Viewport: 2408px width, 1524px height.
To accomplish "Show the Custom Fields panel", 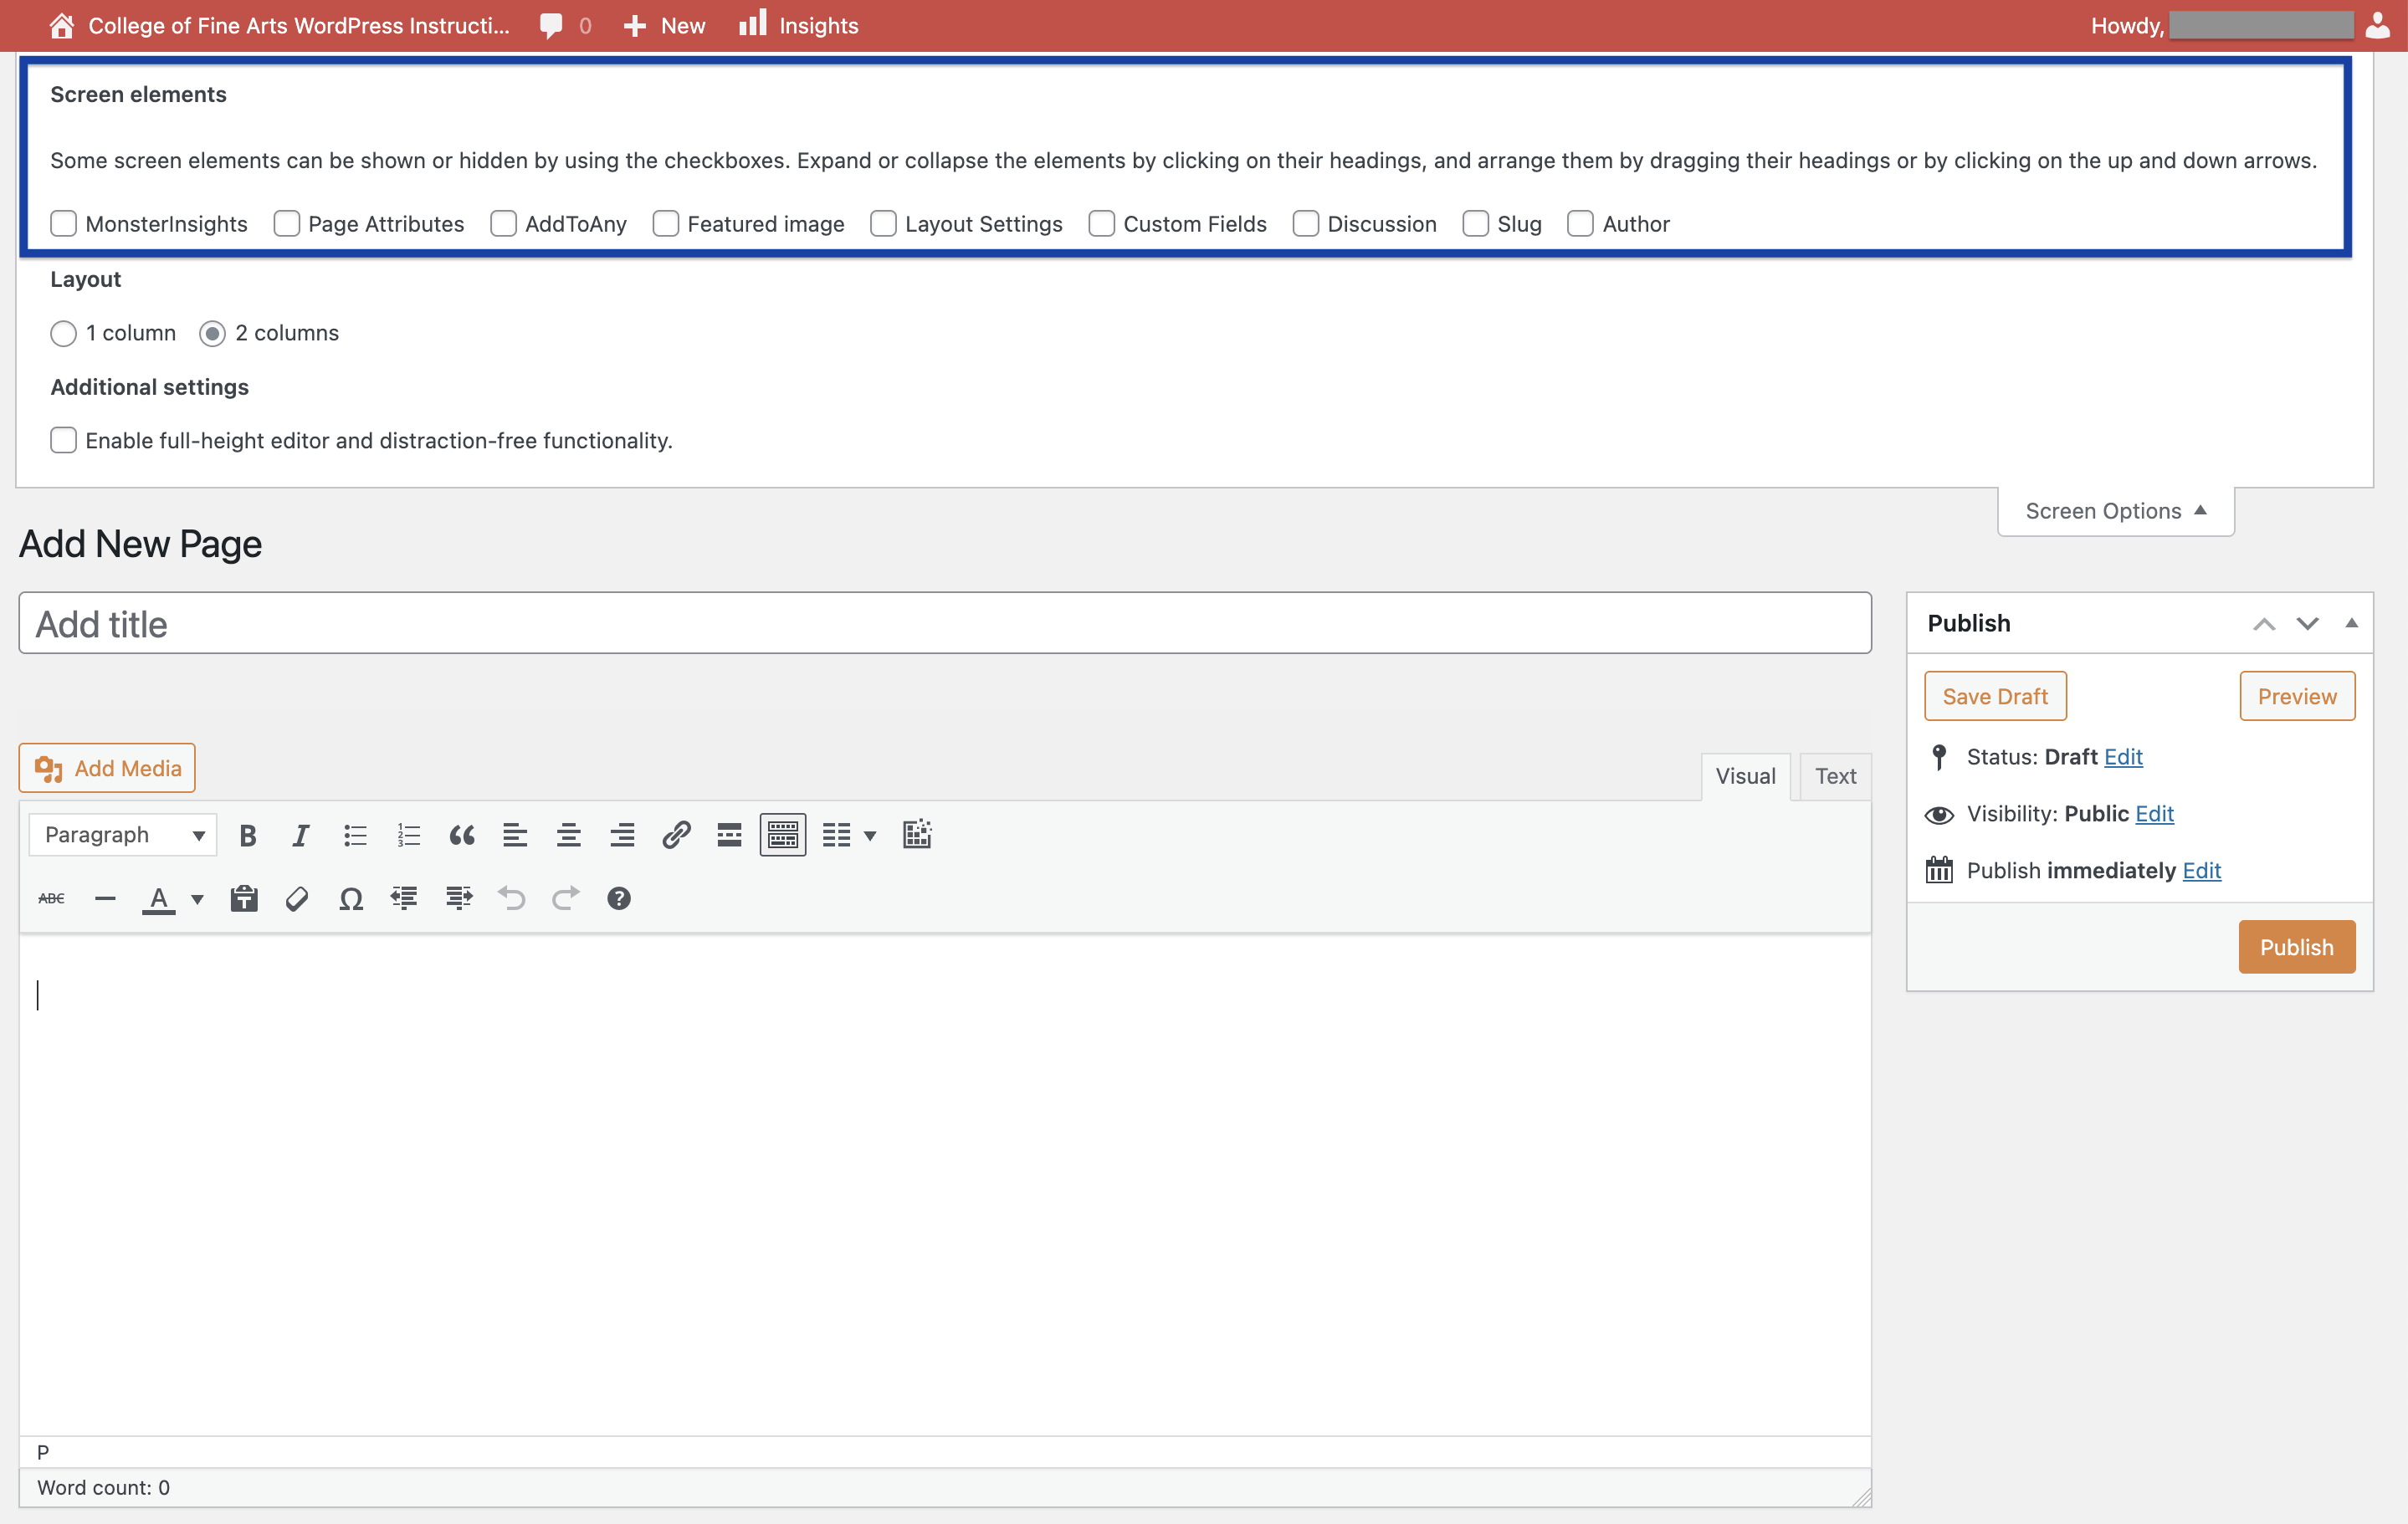I will 1101,223.
